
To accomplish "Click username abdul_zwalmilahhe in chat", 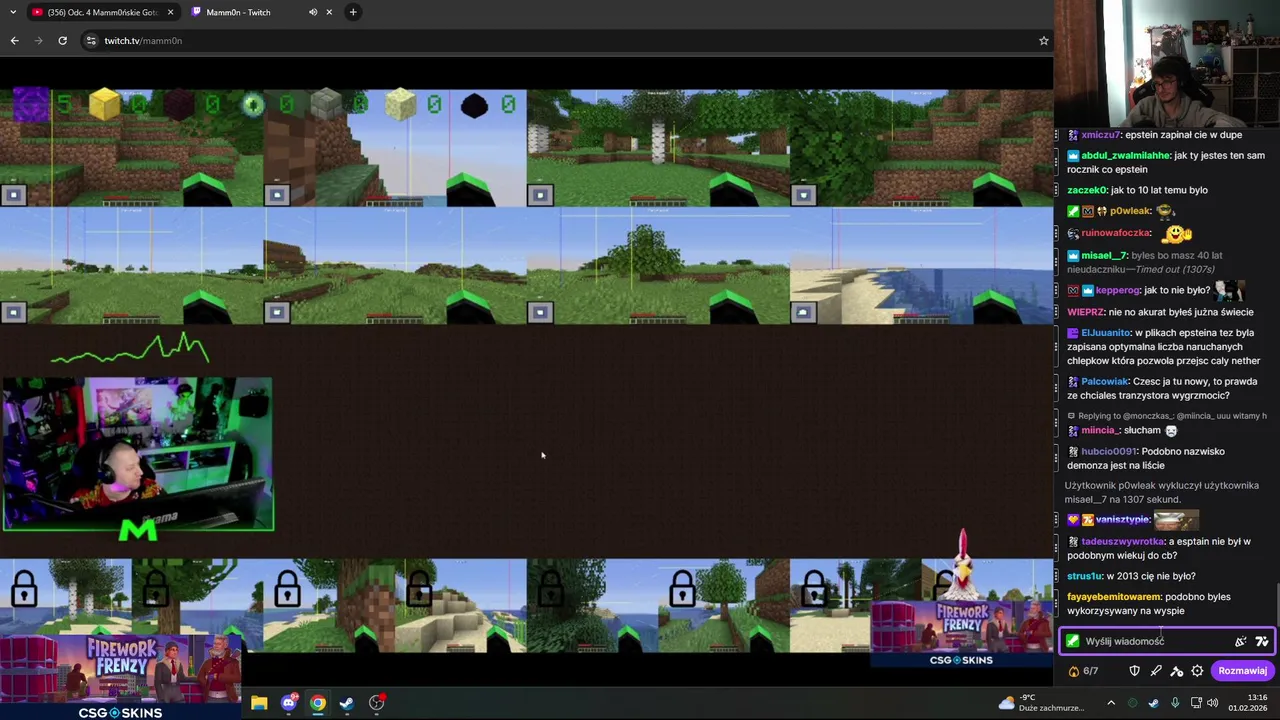I will click(1125, 156).
